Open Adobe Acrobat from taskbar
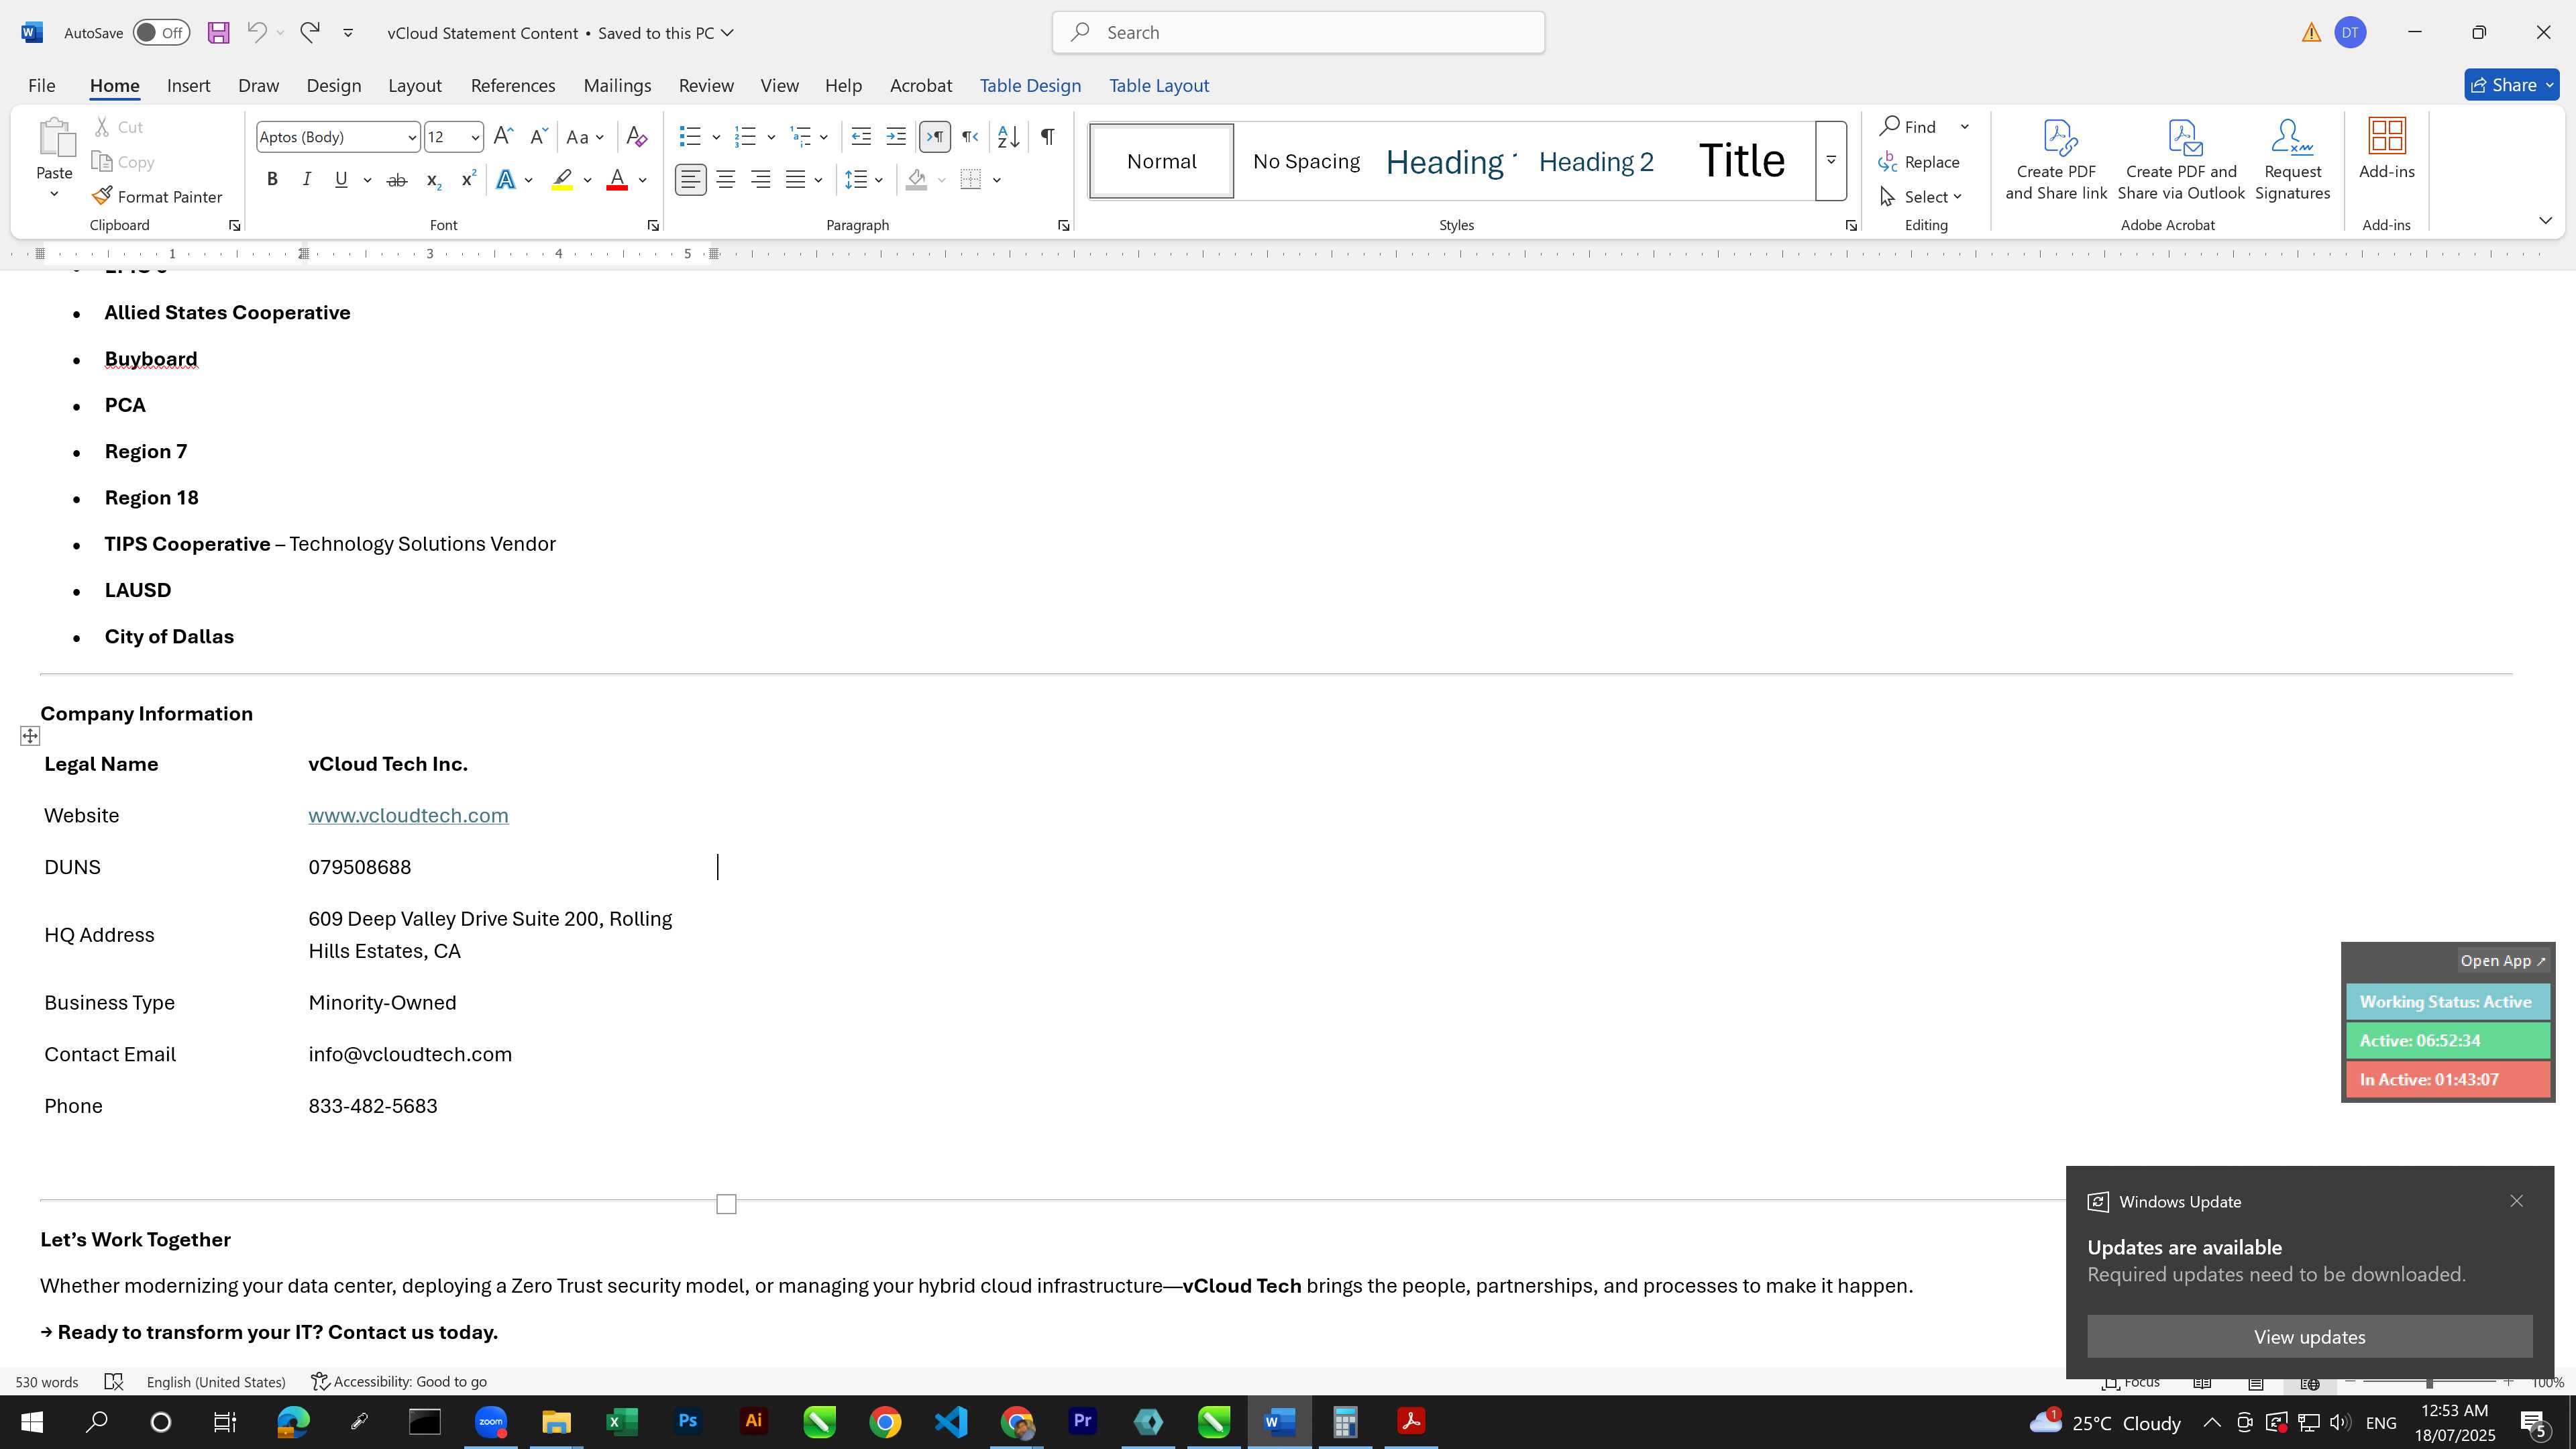 click(x=1411, y=1422)
